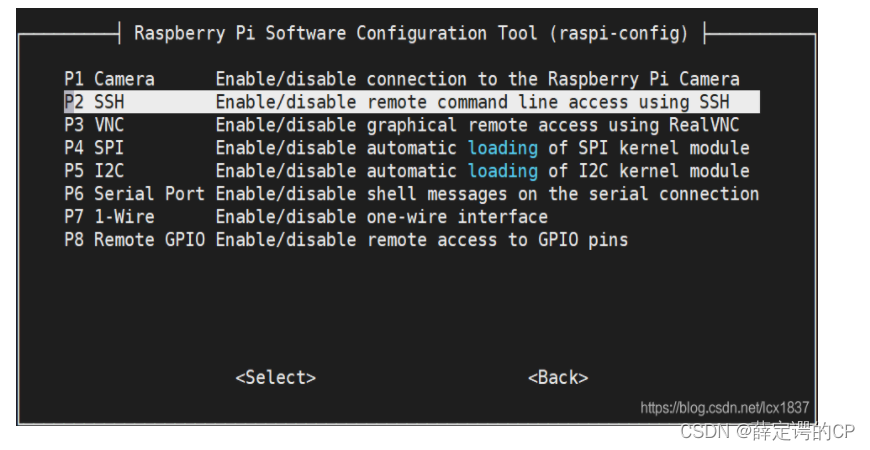Click 'Enable/disable remote command line access using SSH'
The width and height of the screenshot is (870, 450).
pyautogui.click(x=473, y=102)
